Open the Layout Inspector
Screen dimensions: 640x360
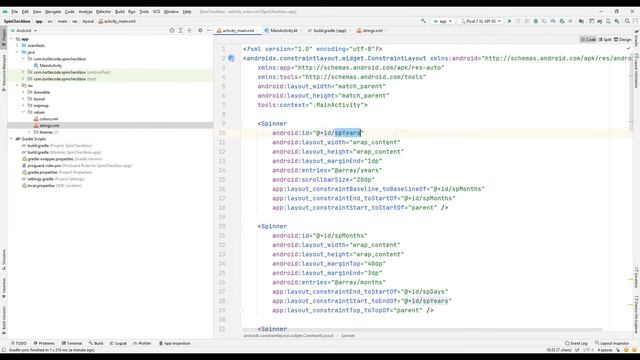(x=612, y=343)
